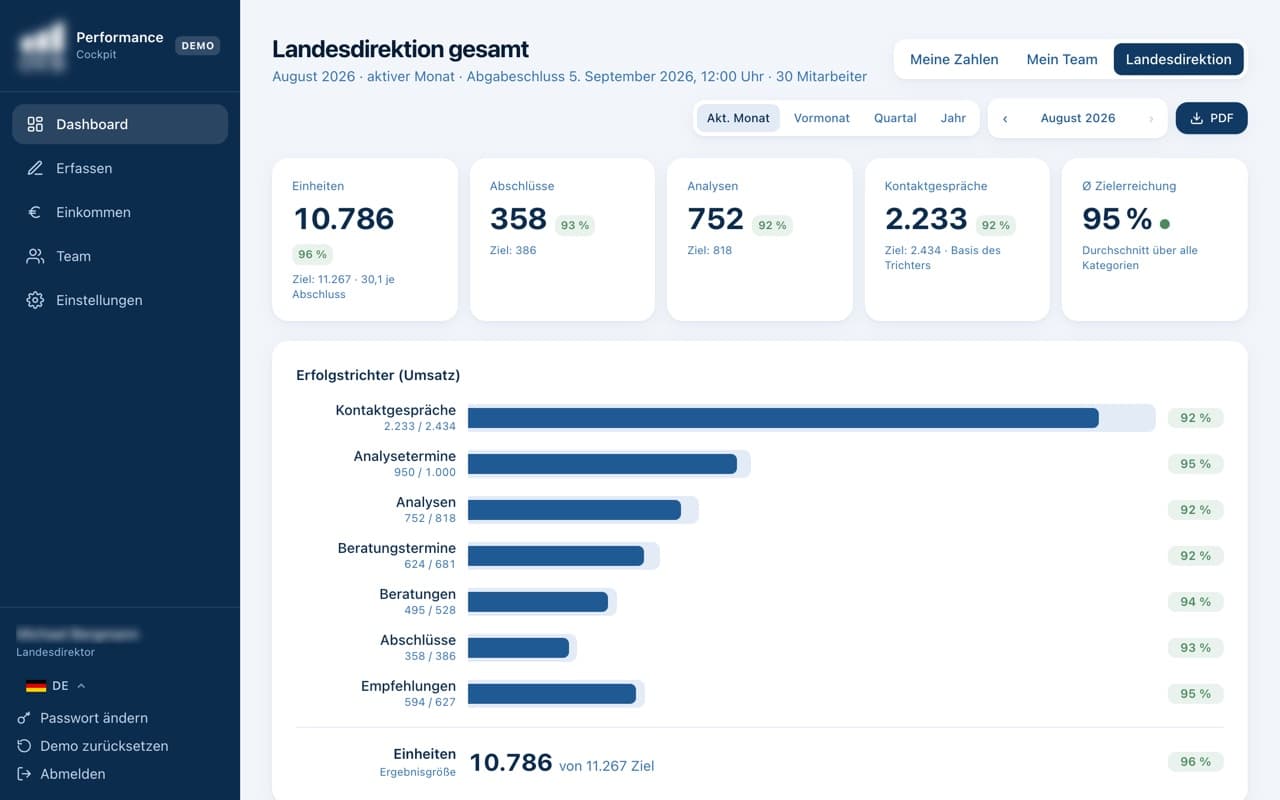Image resolution: width=1280 pixels, height=800 pixels.
Task: Click the logout icon beside Abmelden
Action: (24, 774)
